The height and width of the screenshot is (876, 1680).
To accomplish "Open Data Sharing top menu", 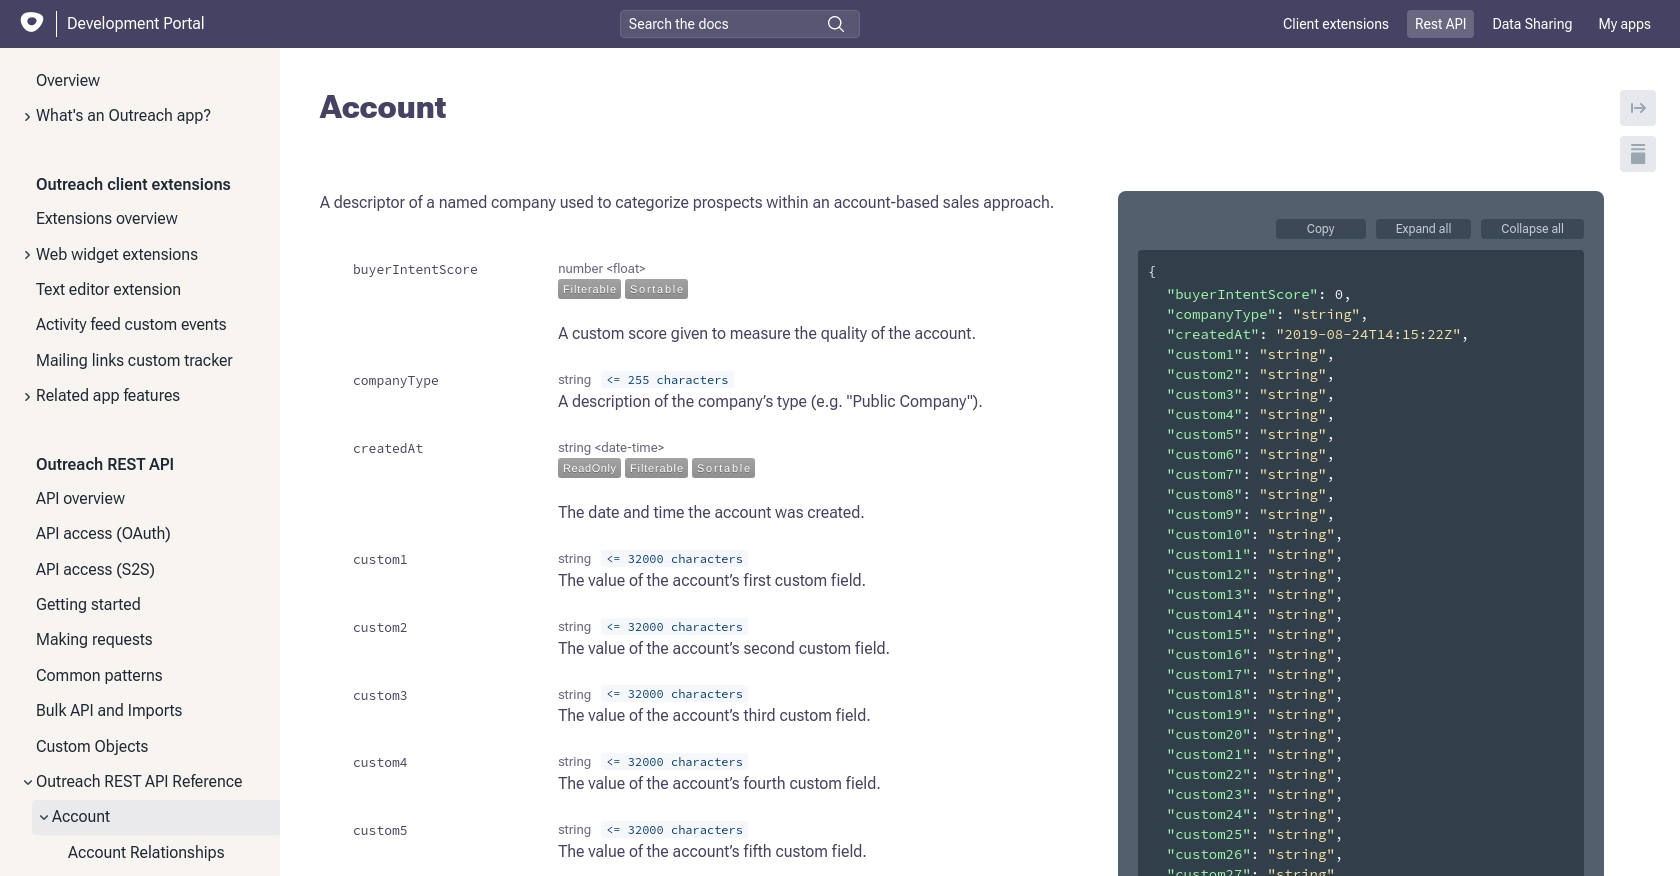I will [x=1532, y=24].
